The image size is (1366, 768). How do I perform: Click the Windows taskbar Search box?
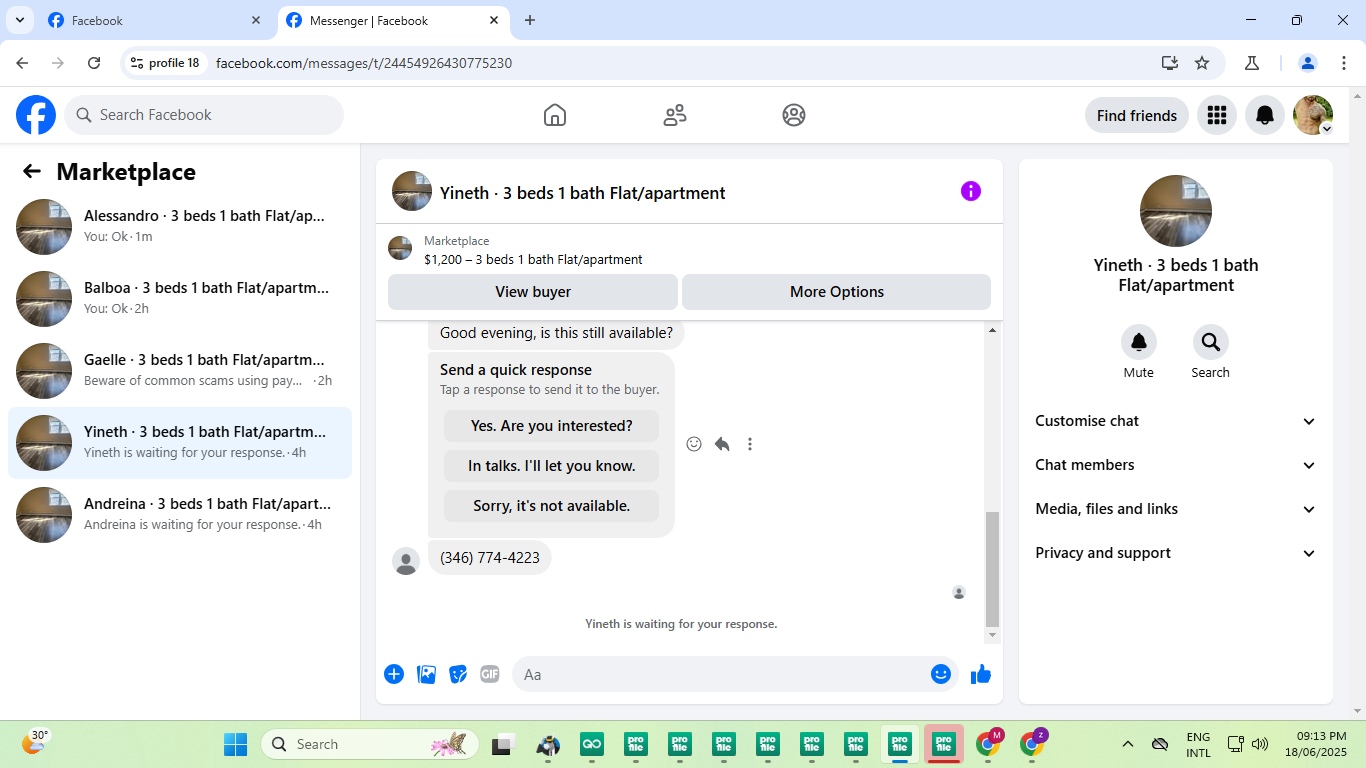[x=370, y=744]
